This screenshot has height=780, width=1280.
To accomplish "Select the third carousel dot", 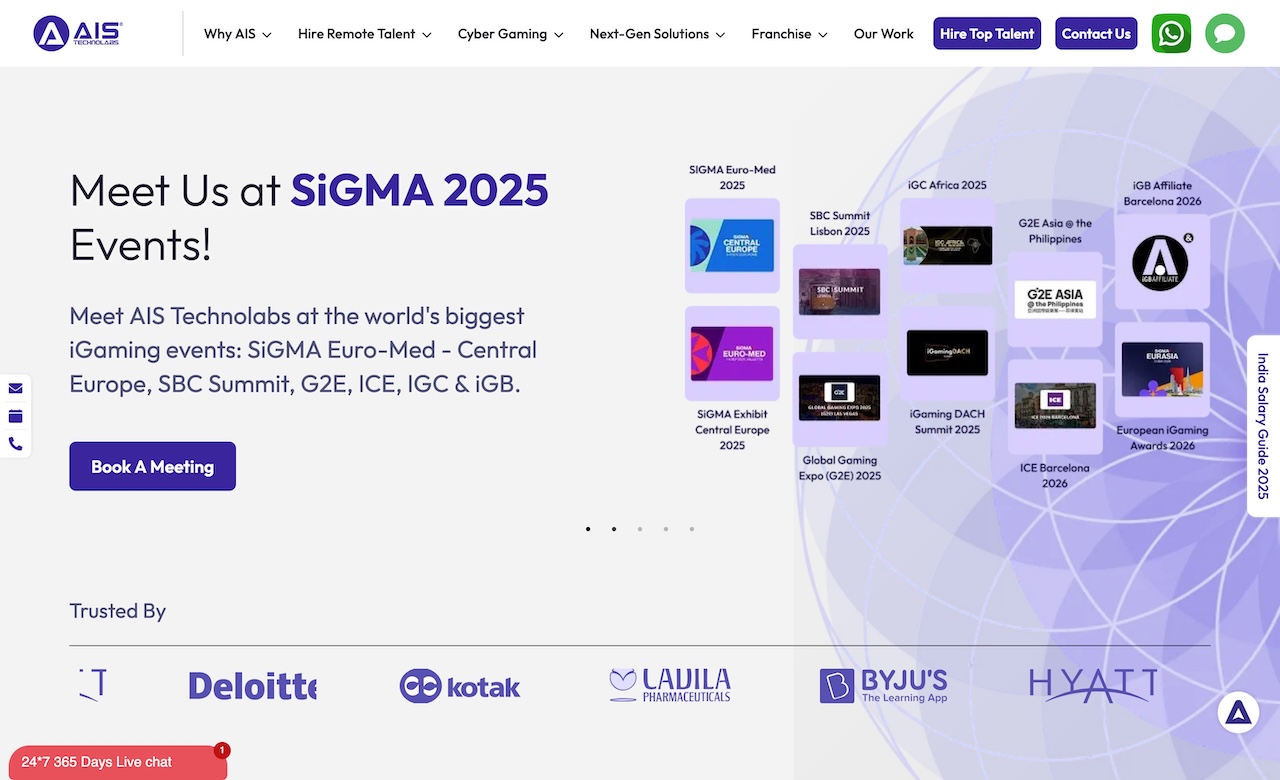I will coord(640,529).
